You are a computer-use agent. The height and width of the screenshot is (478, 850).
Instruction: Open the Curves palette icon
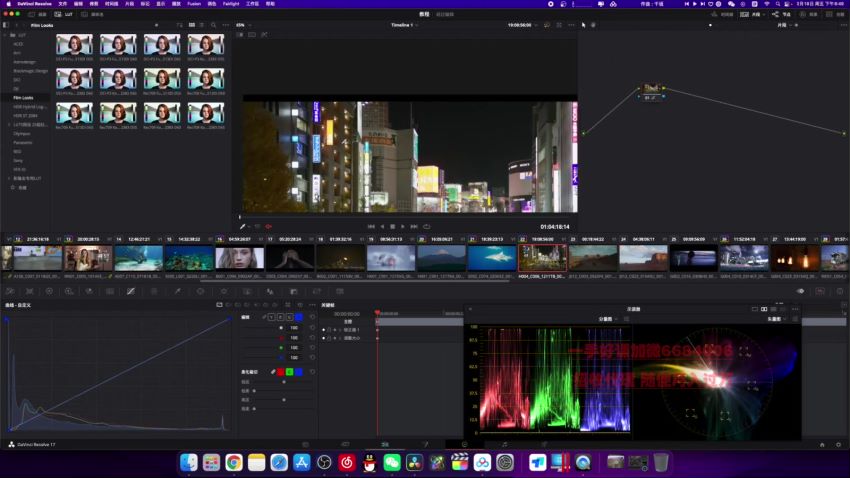click(x=131, y=292)
